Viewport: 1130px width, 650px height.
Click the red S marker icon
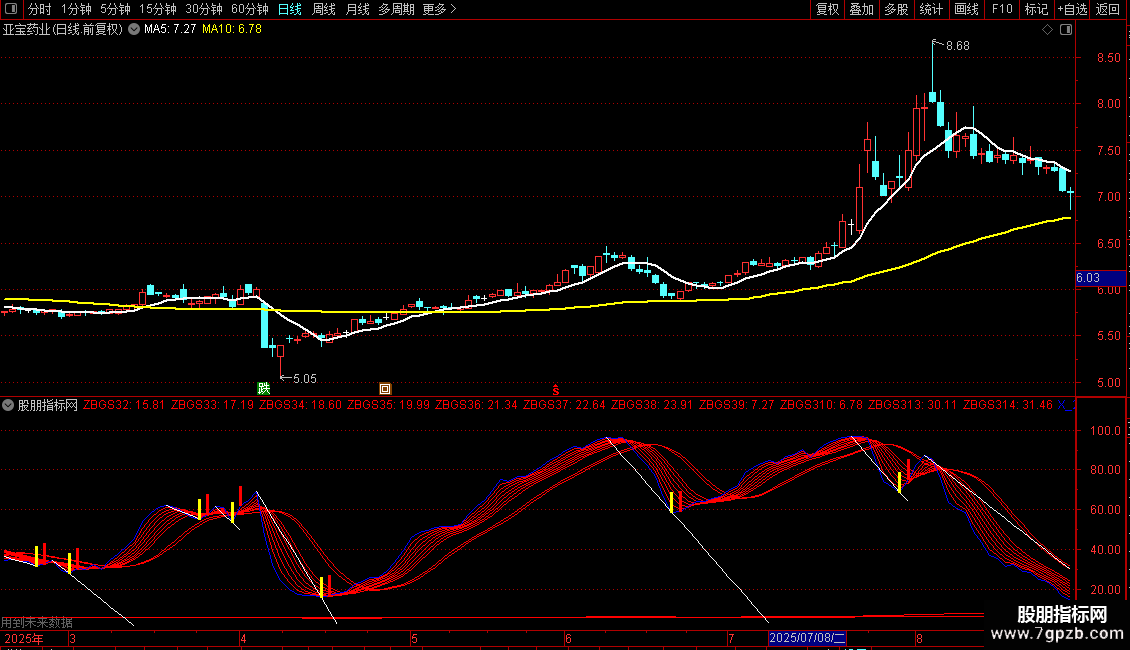click(x=556, y=389)
